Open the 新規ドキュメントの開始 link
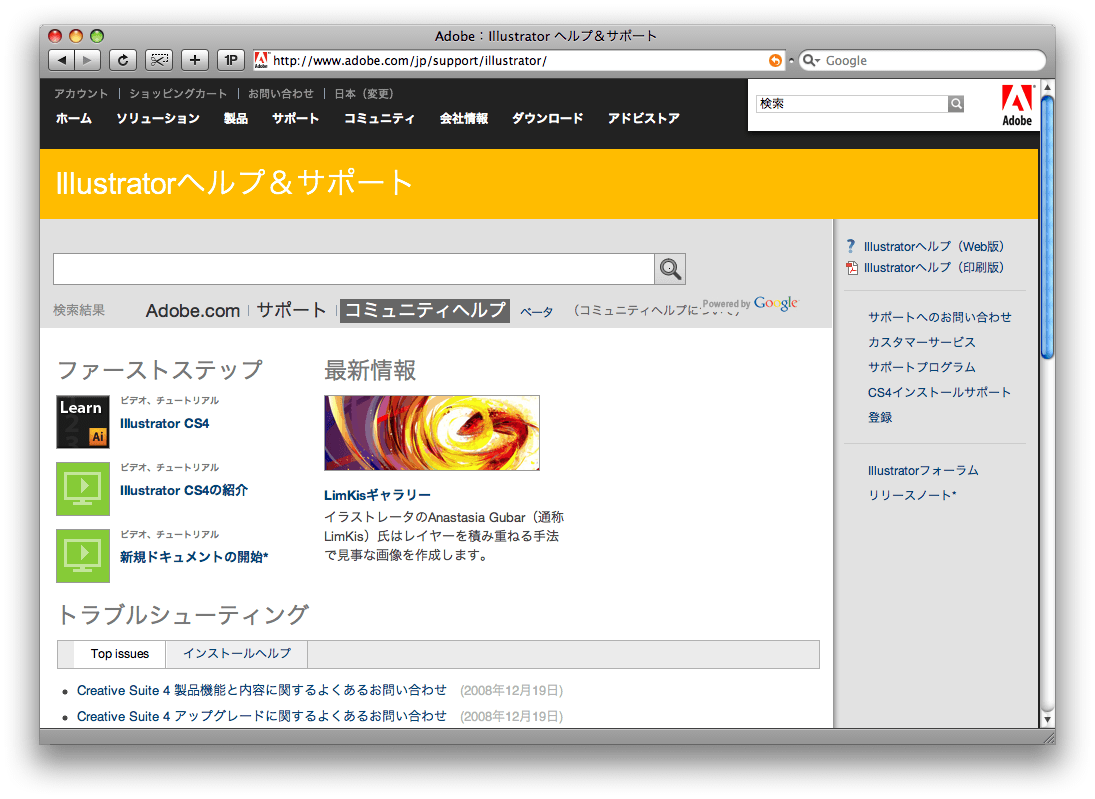The width and height of the screenshot is (1095, 799). point(193,557)
